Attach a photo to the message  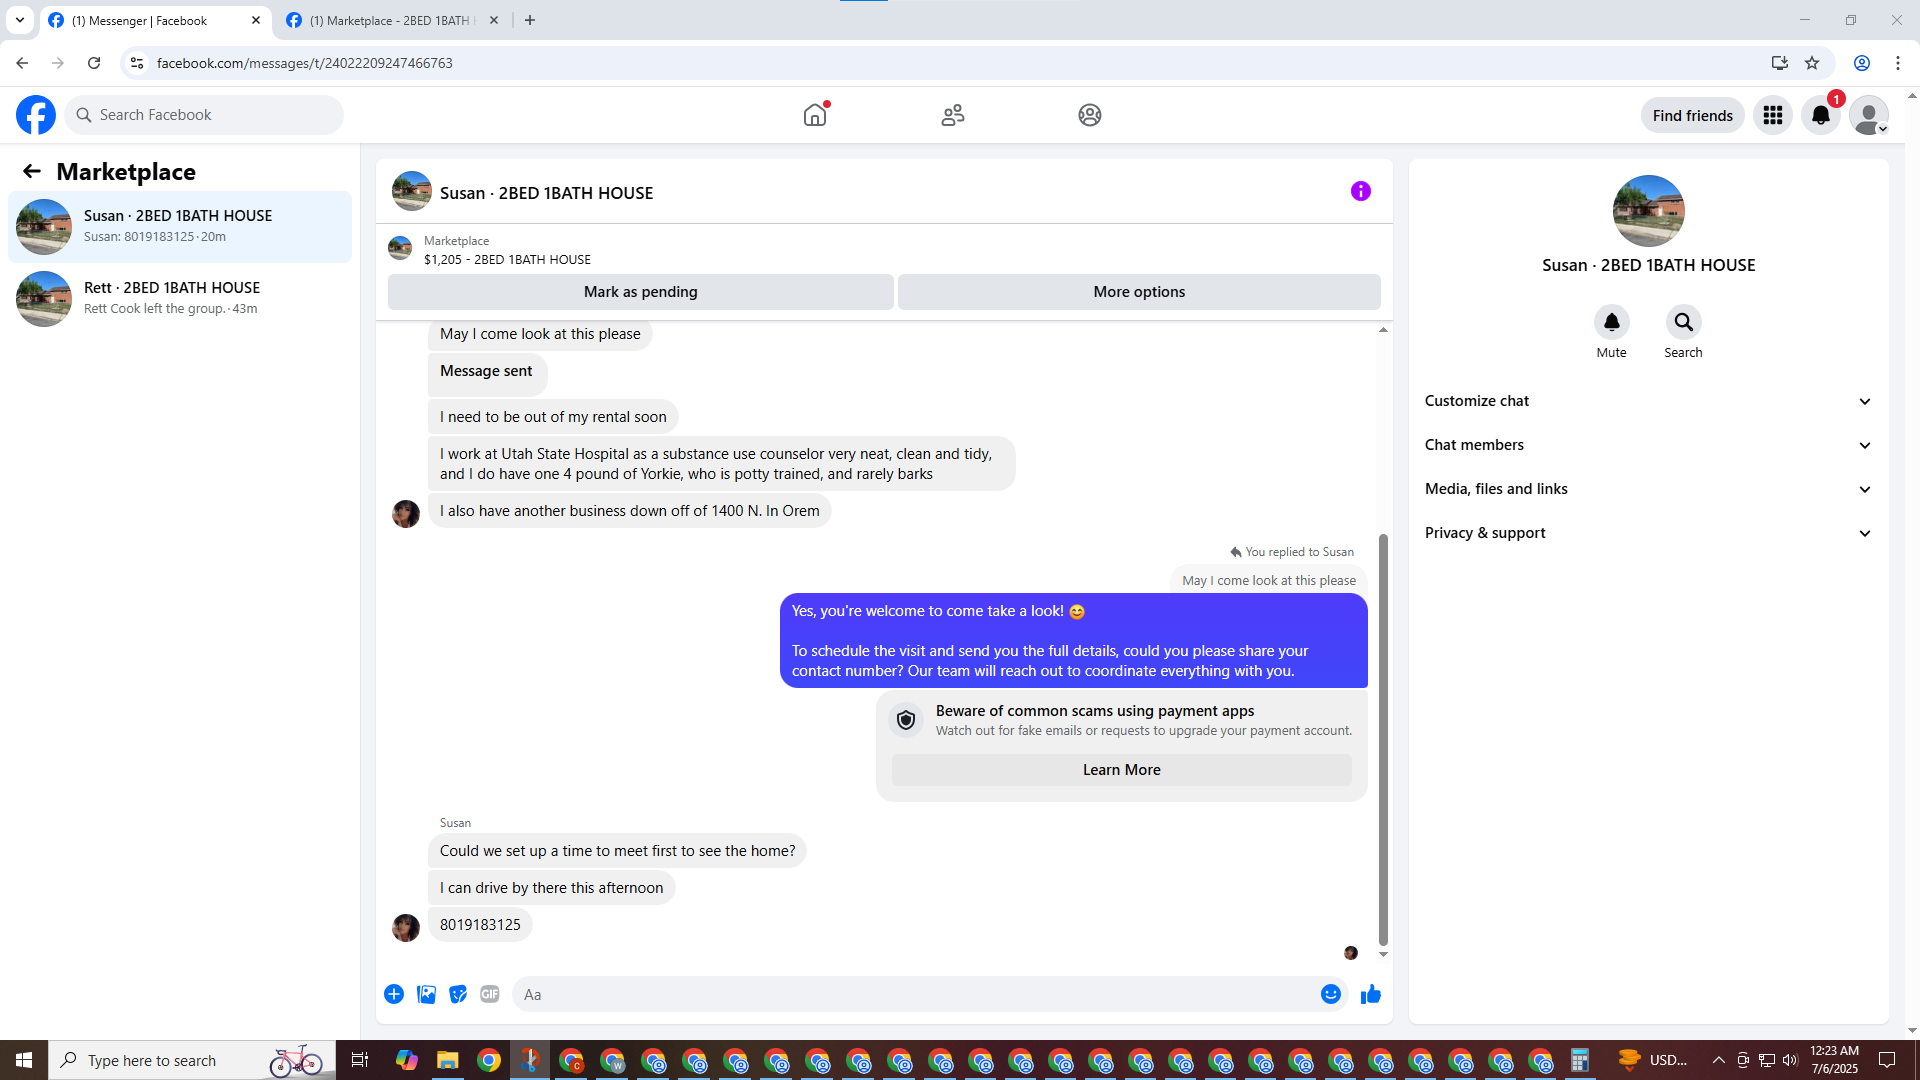(426, 994)
